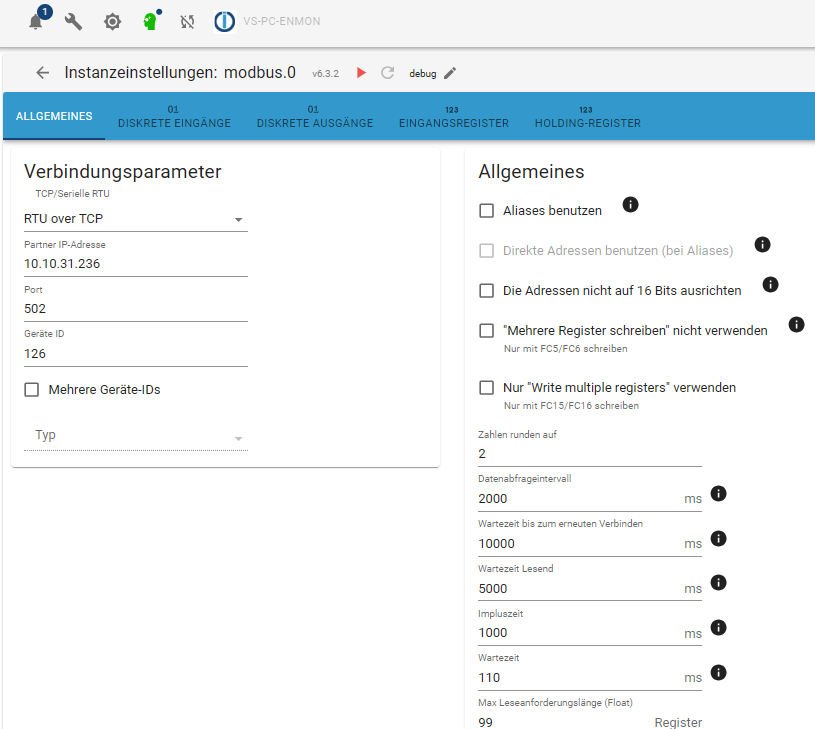Toggle Mehrere Geräte-IDs checkbox
The width and height of the screenshot is (815, 729).
pos(32,390)
